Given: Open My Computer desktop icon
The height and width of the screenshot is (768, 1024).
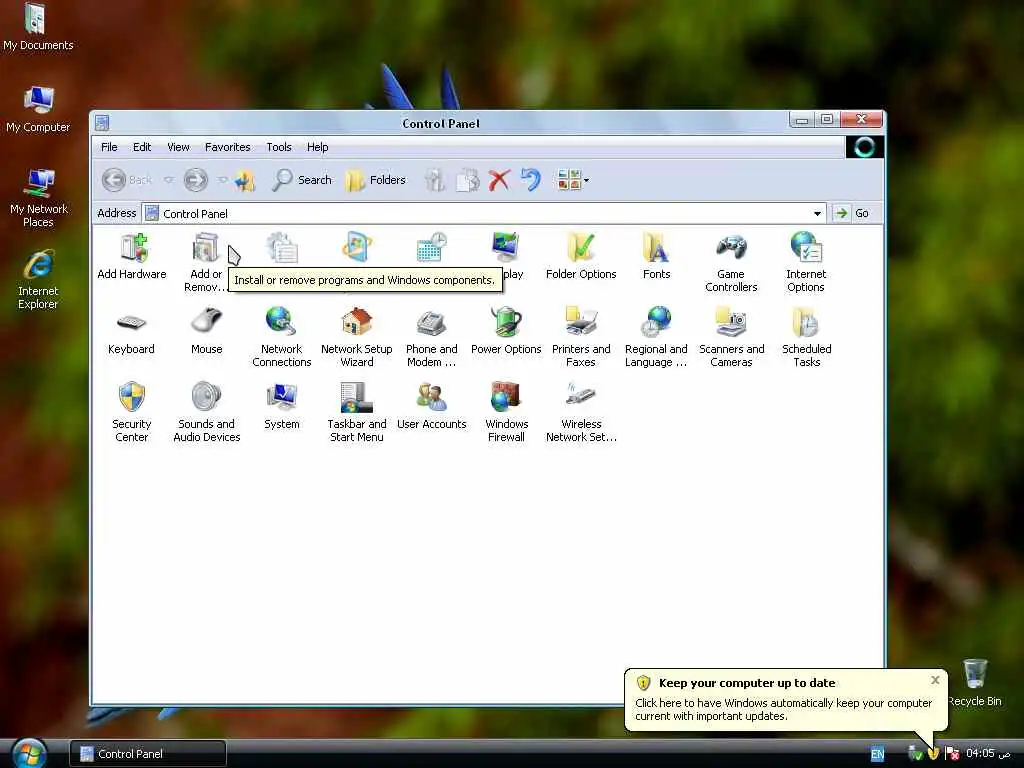Looking at the screenshot, I should point(38,109).
